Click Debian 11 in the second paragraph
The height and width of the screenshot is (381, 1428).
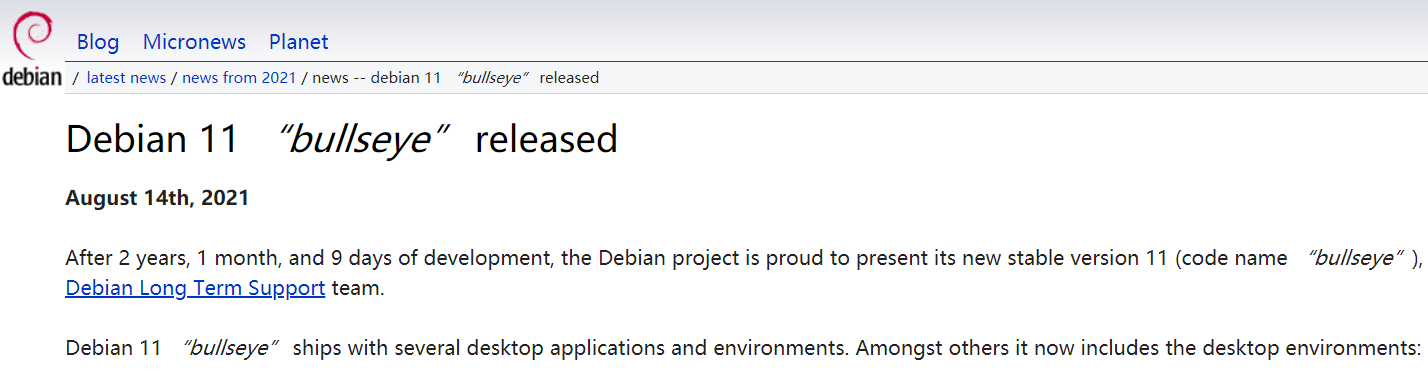[113, 348]
